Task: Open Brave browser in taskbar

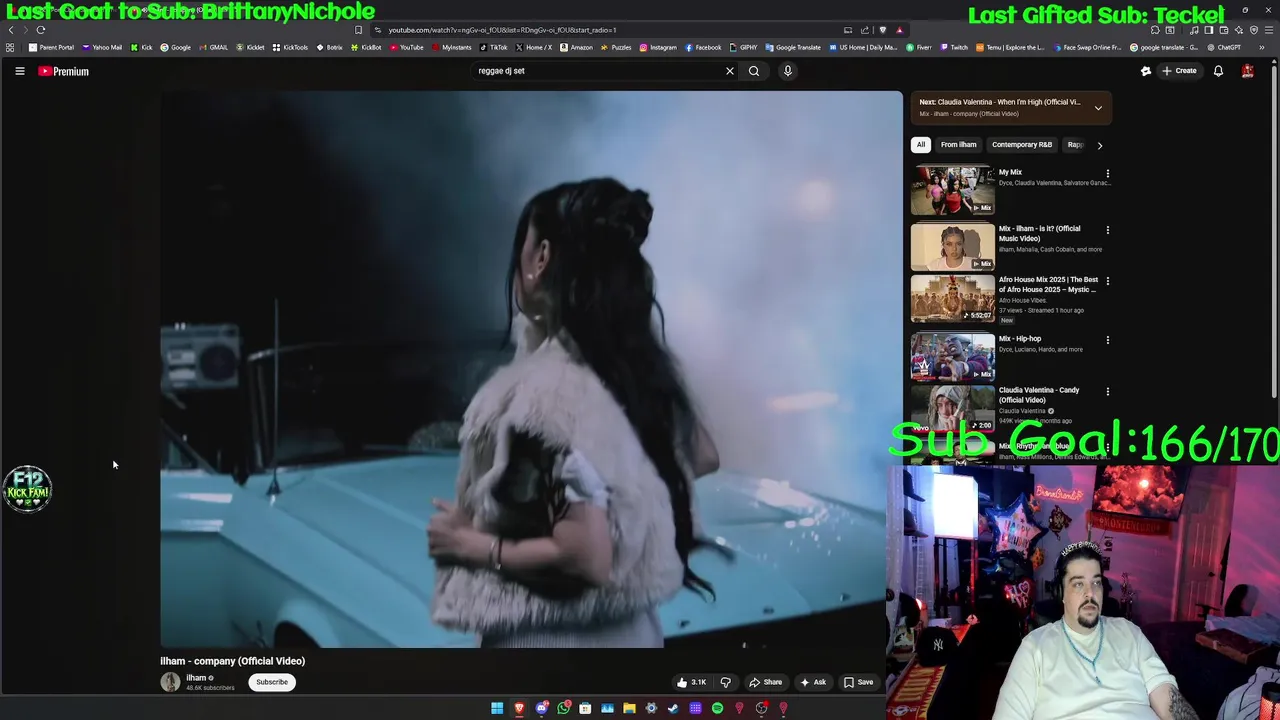Action: (519, 708)
